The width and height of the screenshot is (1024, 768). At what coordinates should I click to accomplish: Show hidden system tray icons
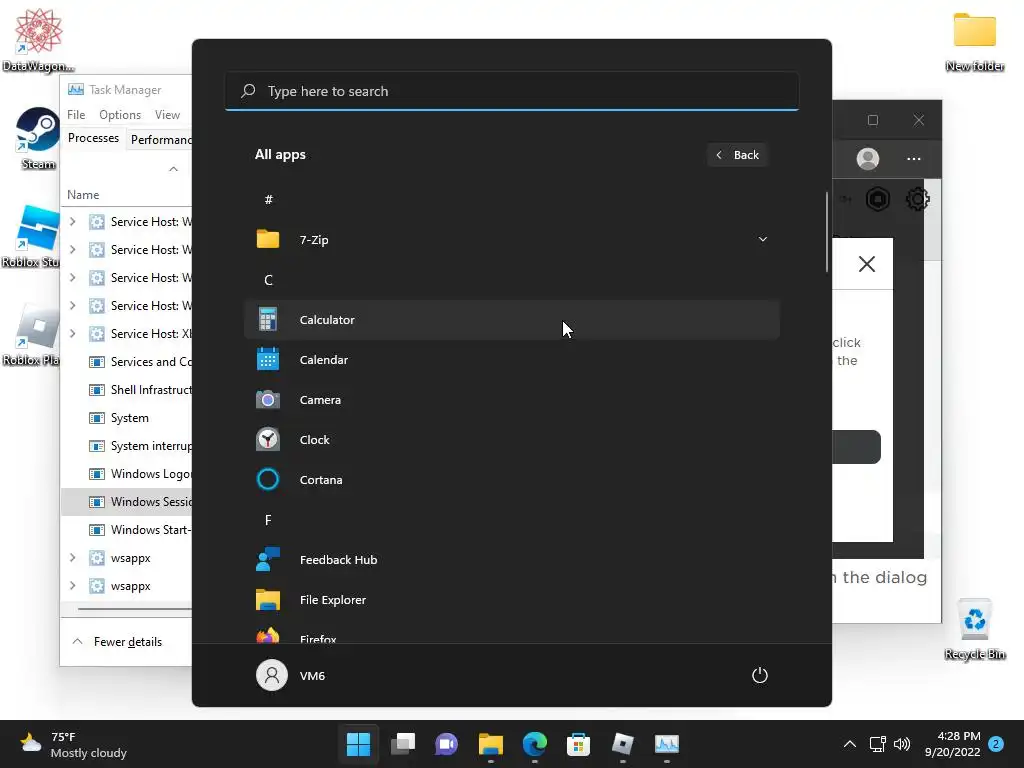pyautogui.click(x=850, y=744)
